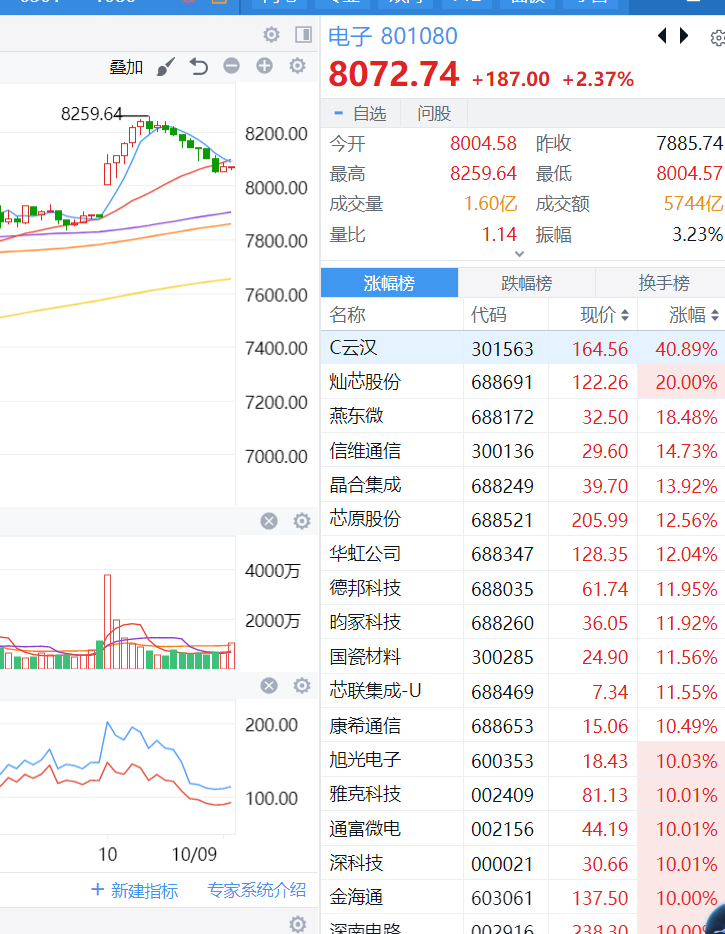Zoom in chart with the plus icon

point(264,67)
